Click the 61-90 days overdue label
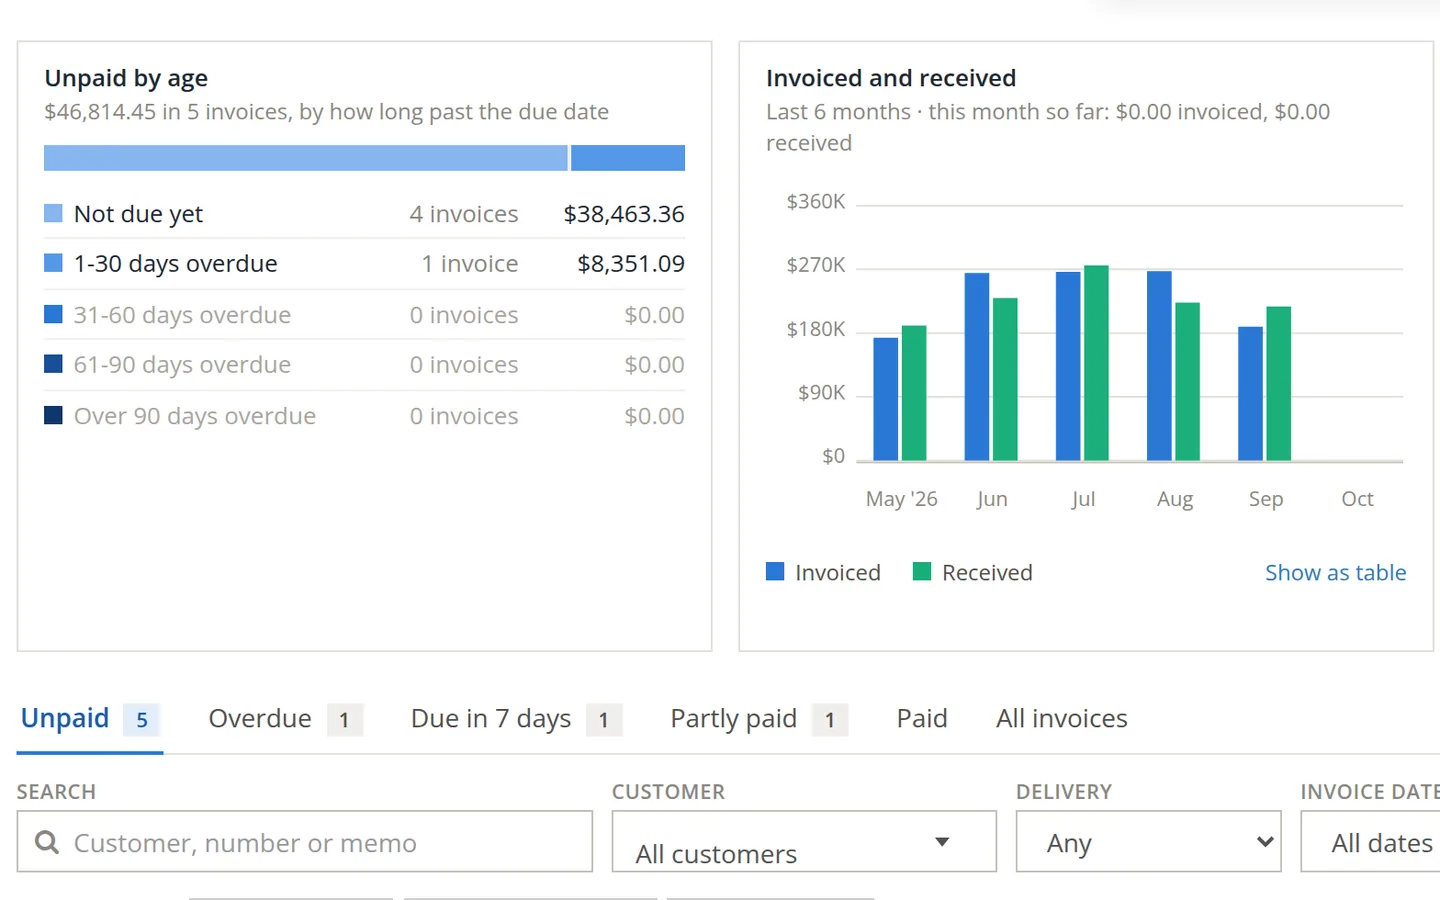1440x900 pixels. (182, 365)
